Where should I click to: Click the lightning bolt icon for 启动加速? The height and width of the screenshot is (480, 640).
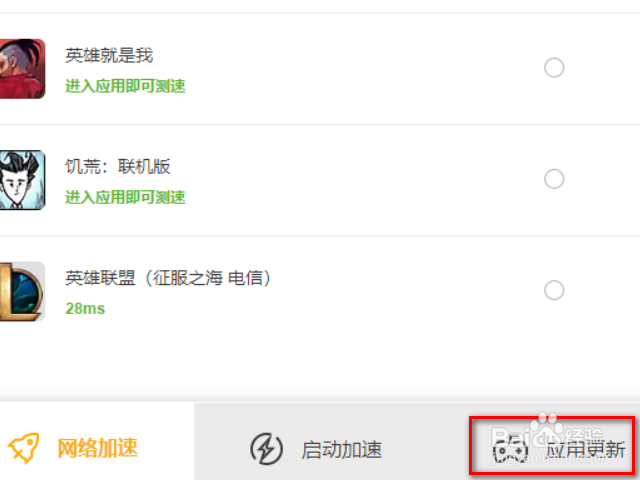(266, 449)
